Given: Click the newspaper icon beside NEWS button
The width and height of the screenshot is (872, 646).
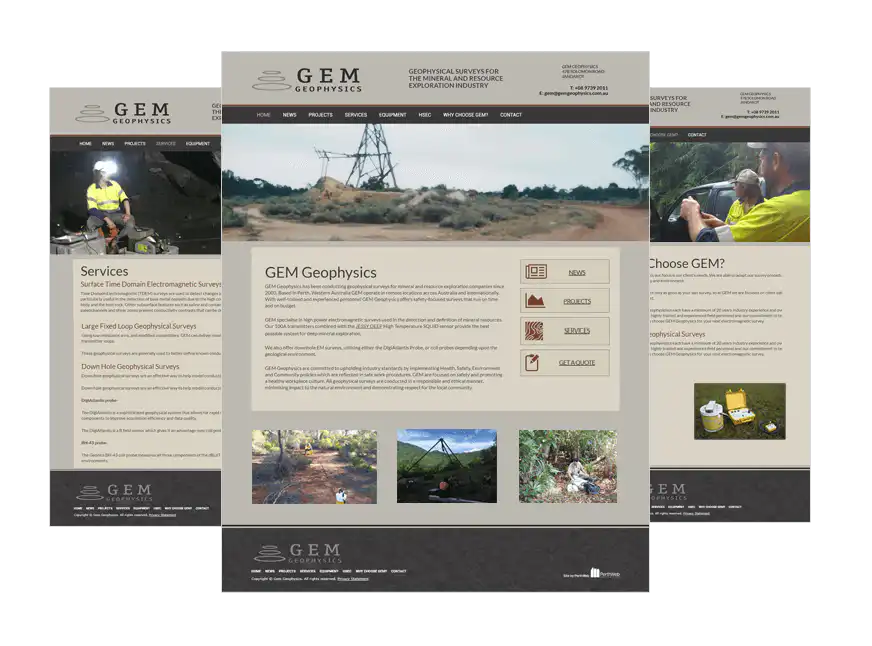Looking at the screenshot, I should 536,271.
